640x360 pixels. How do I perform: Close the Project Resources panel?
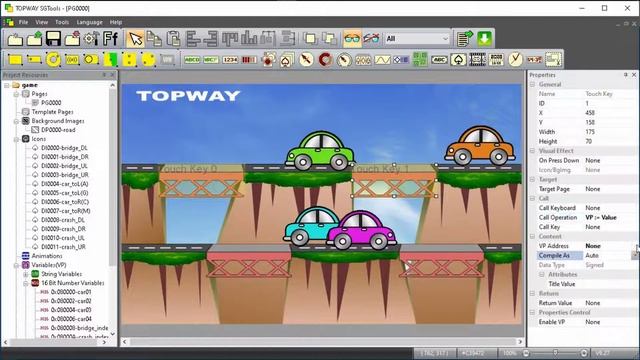pos(112,75)
